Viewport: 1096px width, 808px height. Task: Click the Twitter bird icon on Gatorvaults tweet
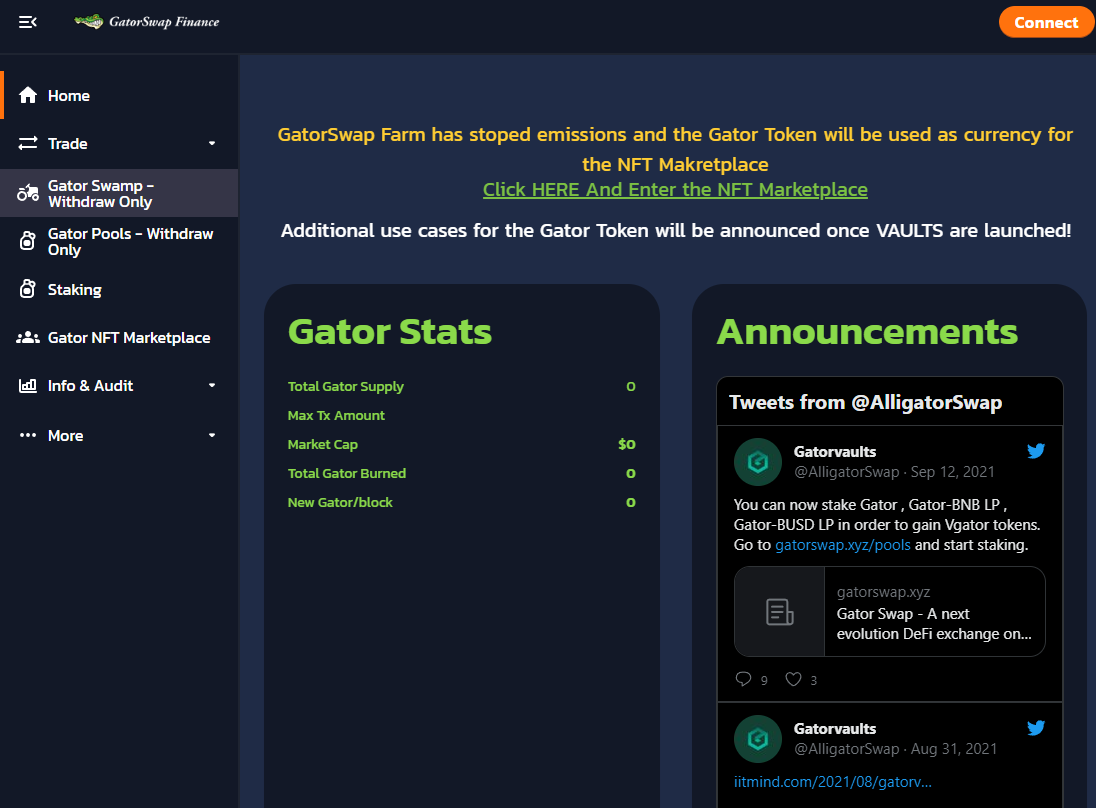coord(1036,450)
